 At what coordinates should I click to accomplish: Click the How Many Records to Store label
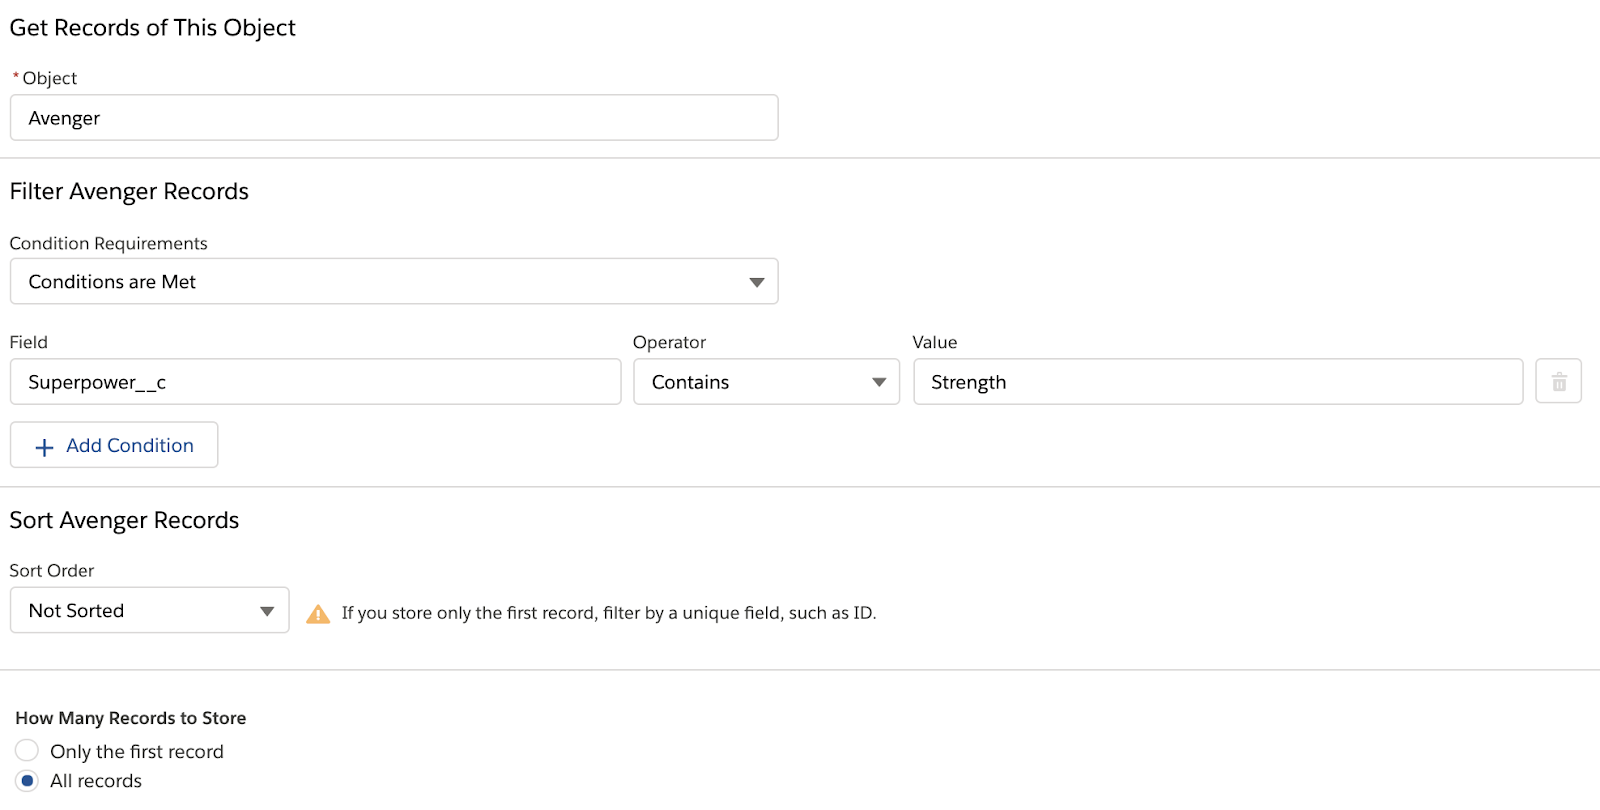click(131, 718)
